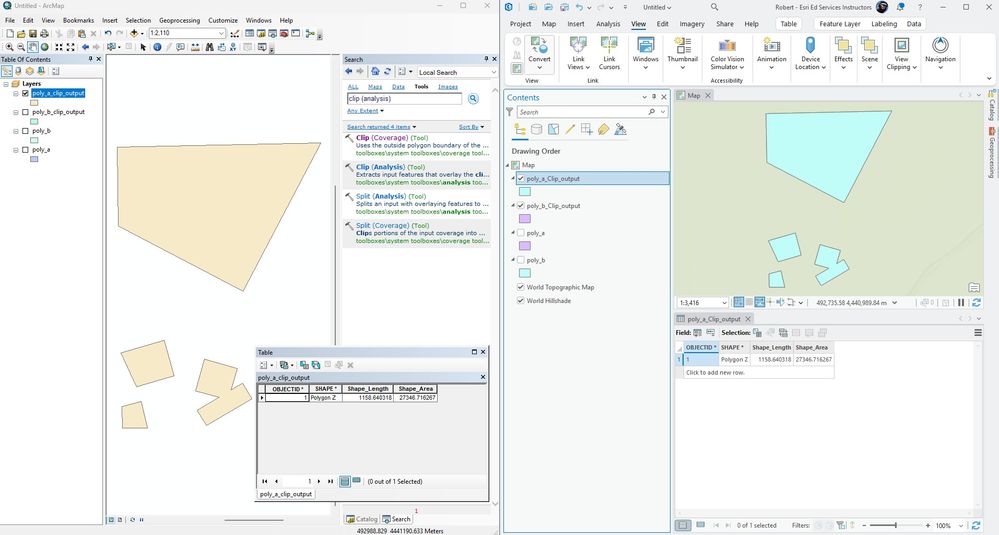Click Pro map refresh icon
This screenshot has width=999, height=535.
(x=976, y=303)
